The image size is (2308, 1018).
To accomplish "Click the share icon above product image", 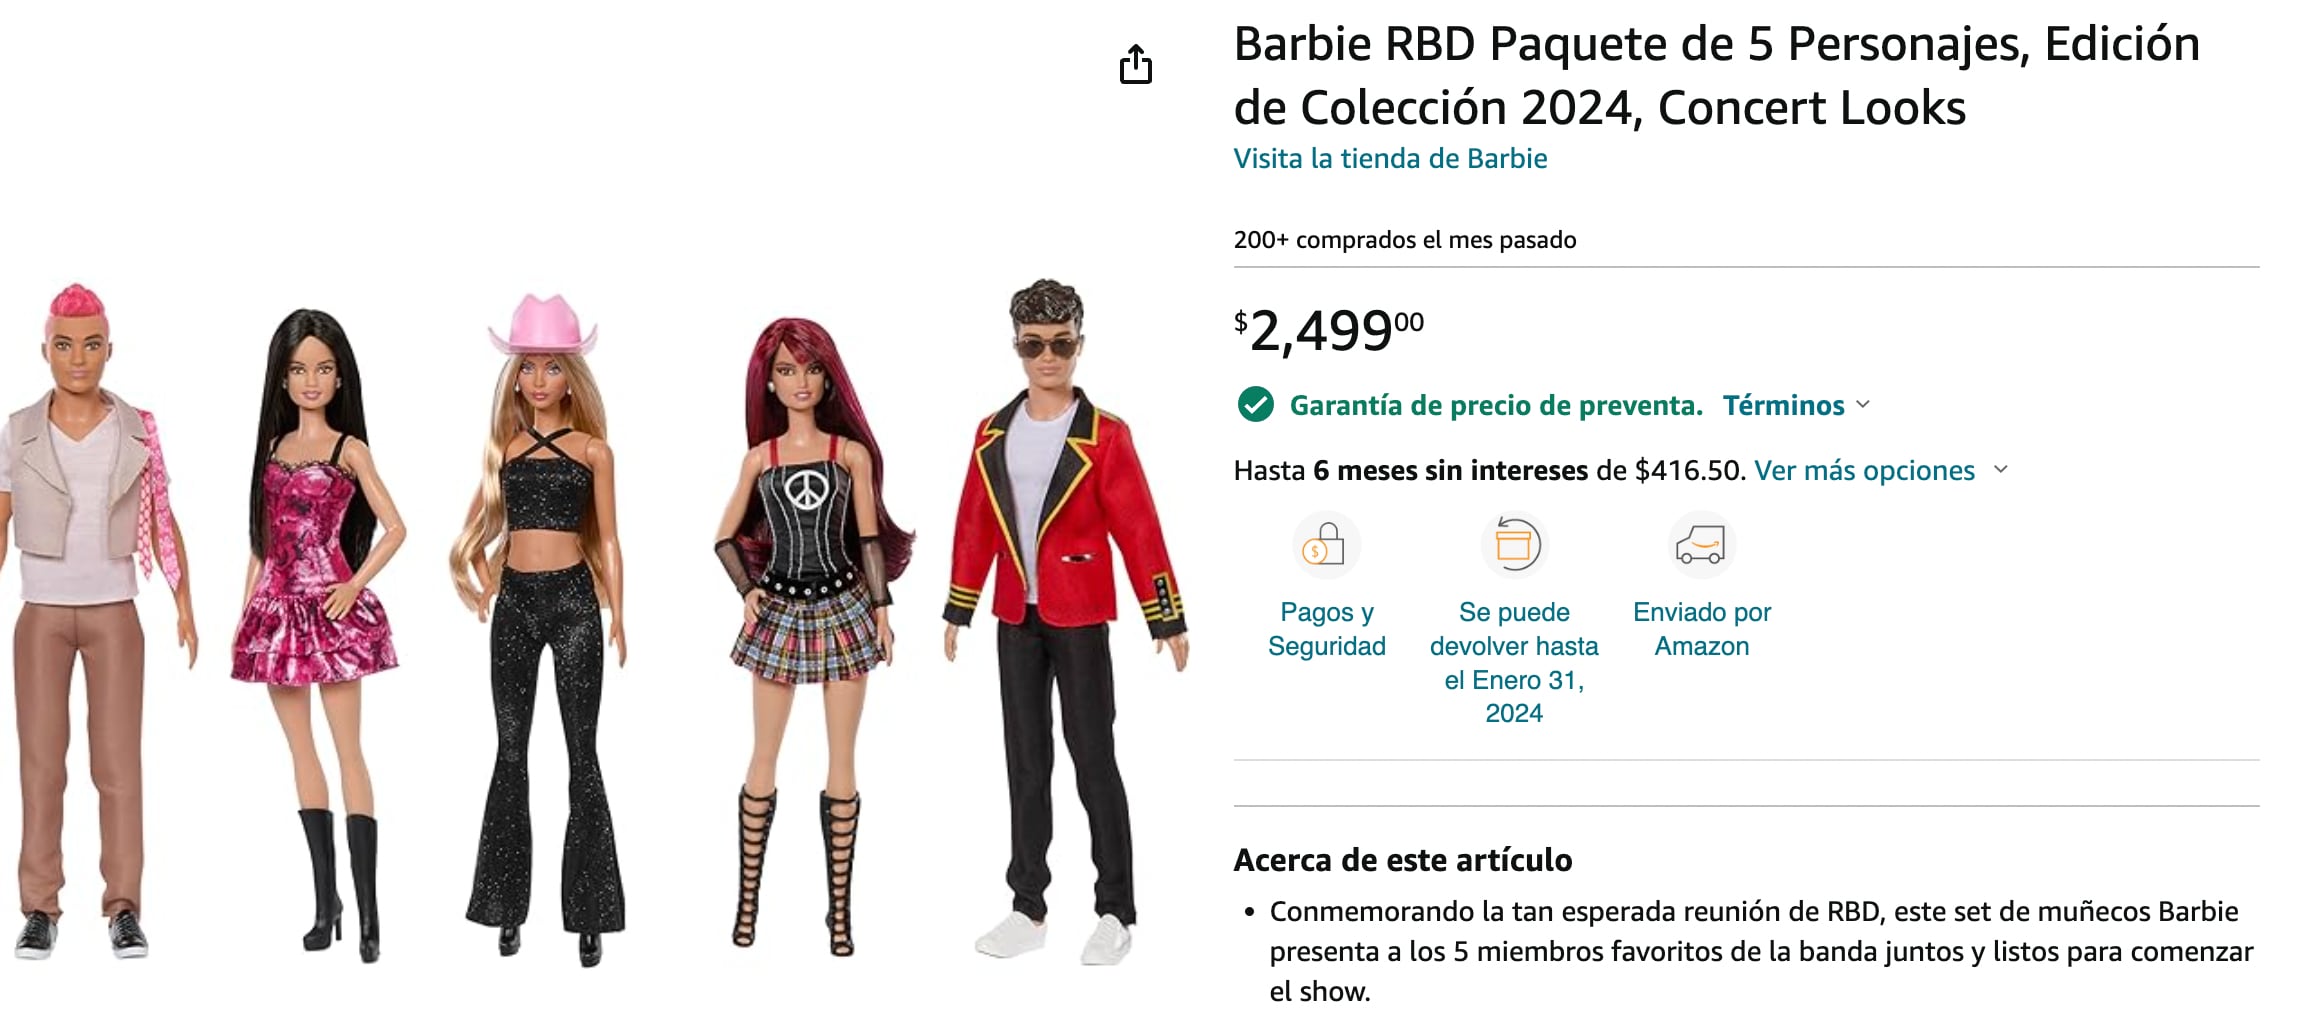I will click(x=1135, y=64).
